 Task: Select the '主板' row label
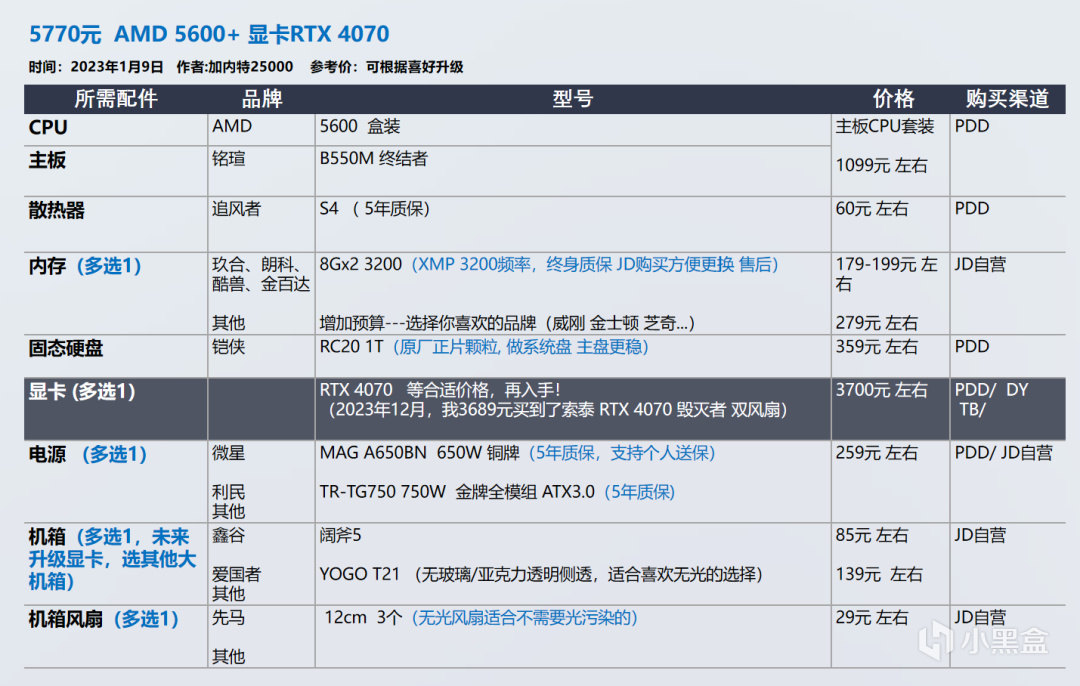(47, 160)
